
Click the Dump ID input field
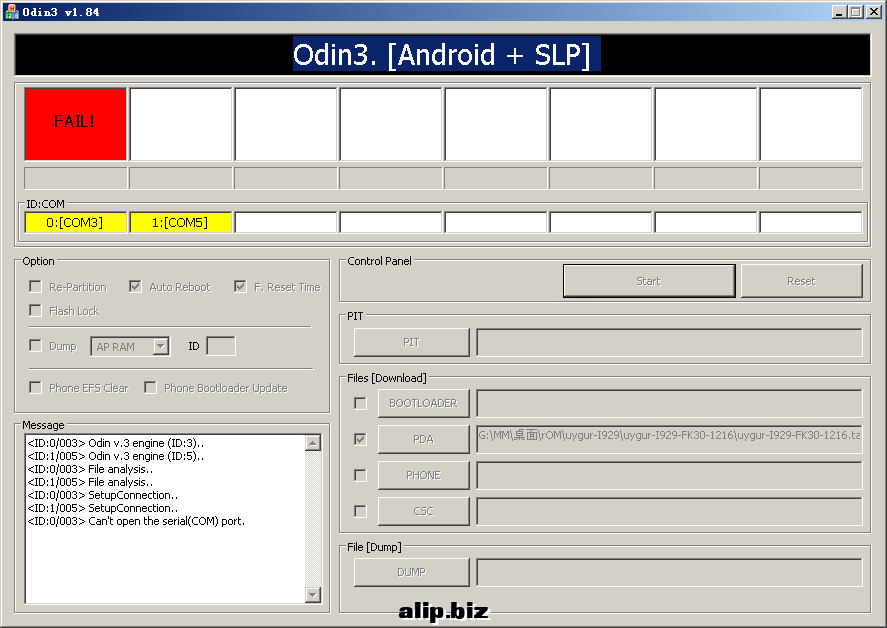pyautogui.click(x=221, y=346)
